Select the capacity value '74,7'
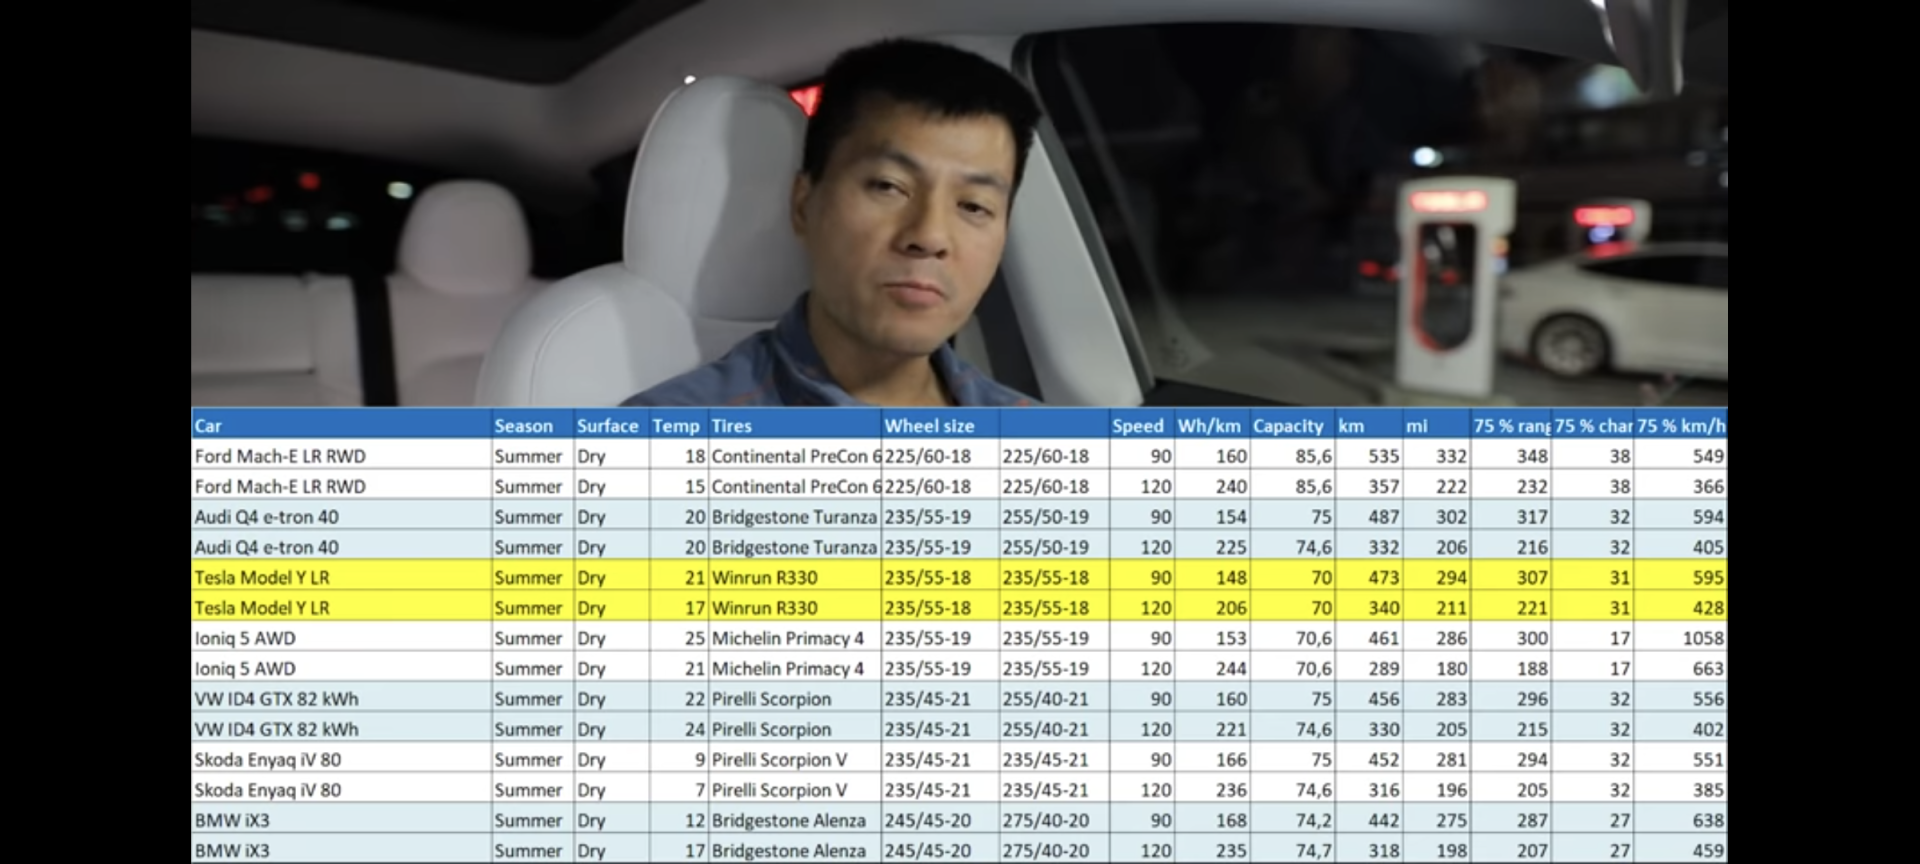The width and height of the screenshot is (1920, 864). click(1314, 851)
